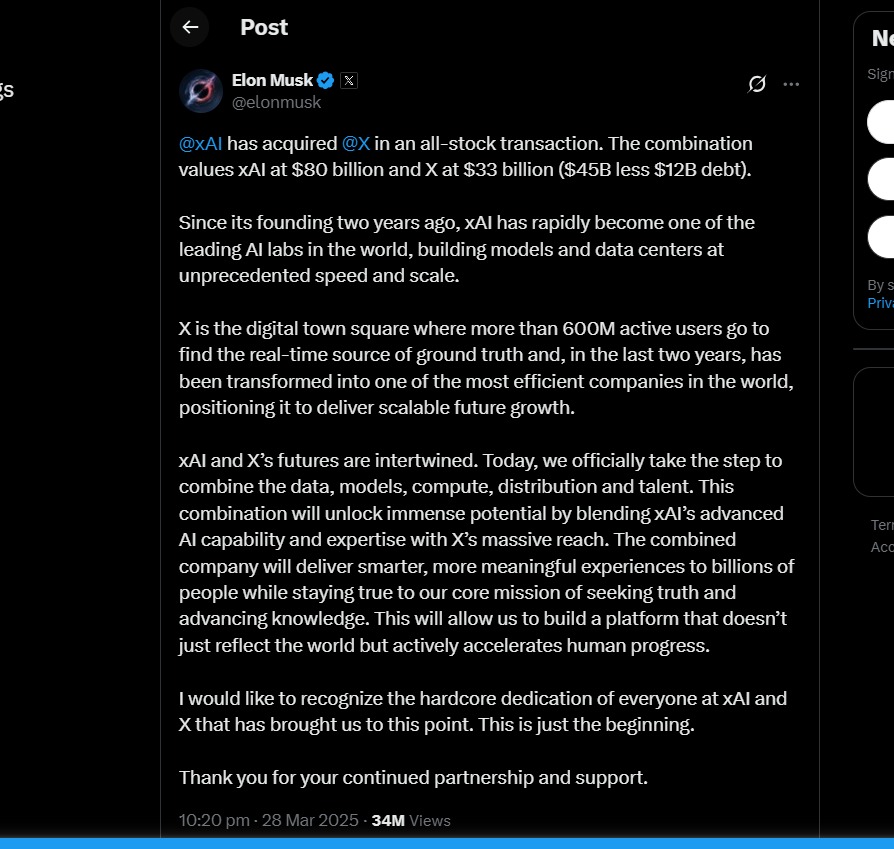This screenshot has width=894, height=849.
Task: Open the Accessibility footer link
Action: coord(882,547)
